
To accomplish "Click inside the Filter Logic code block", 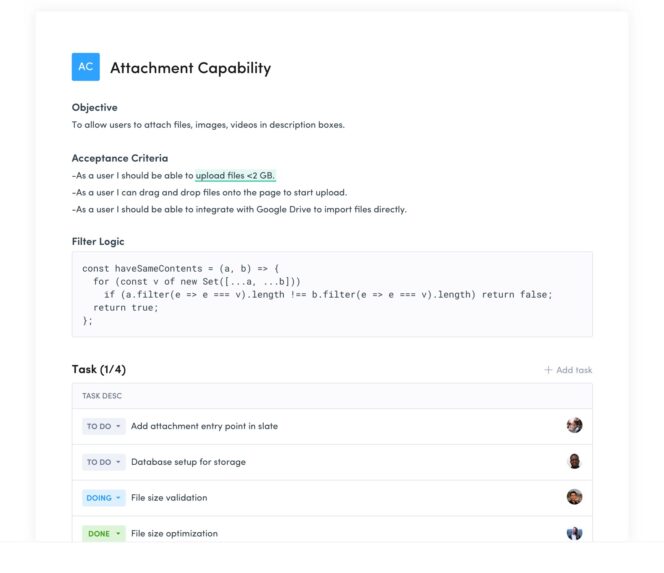I will coord(332,294).
